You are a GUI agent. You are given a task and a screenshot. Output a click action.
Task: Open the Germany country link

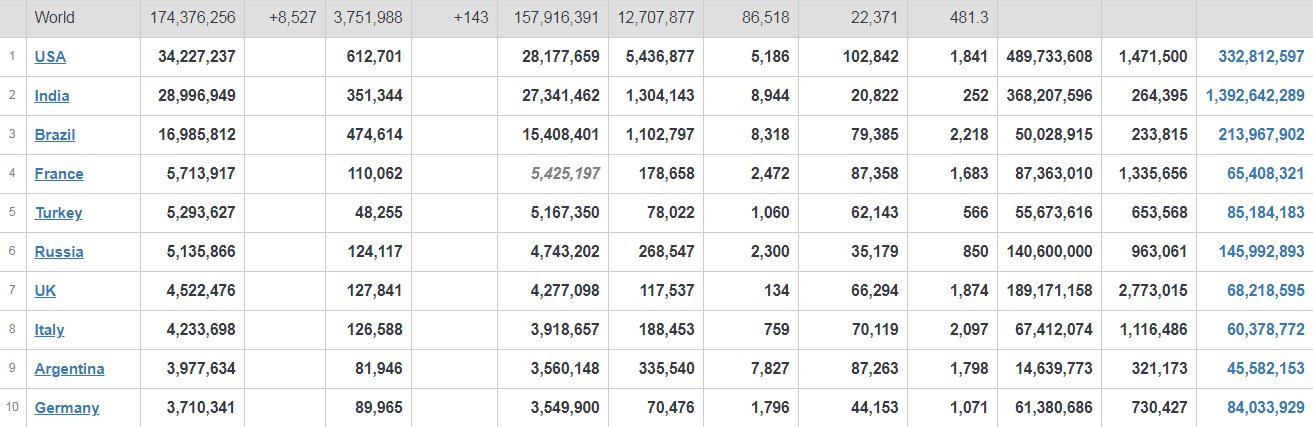67,408
